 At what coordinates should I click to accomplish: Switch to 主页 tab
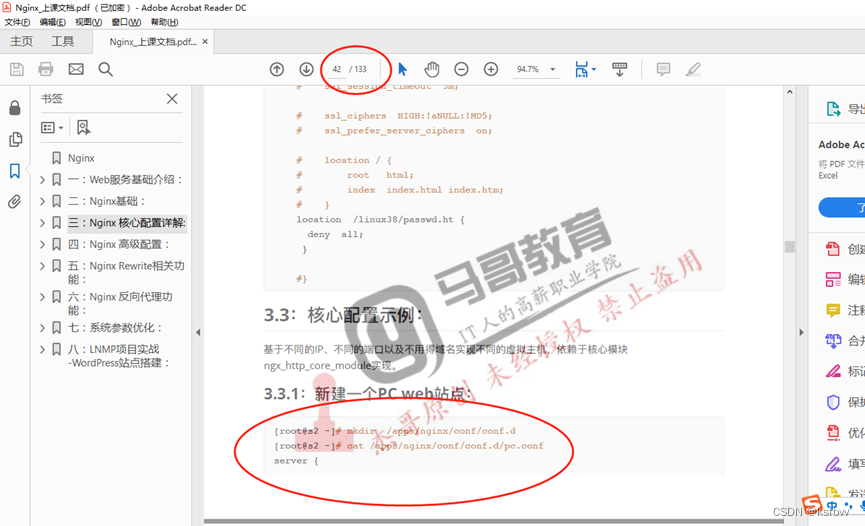coord(22,41)
